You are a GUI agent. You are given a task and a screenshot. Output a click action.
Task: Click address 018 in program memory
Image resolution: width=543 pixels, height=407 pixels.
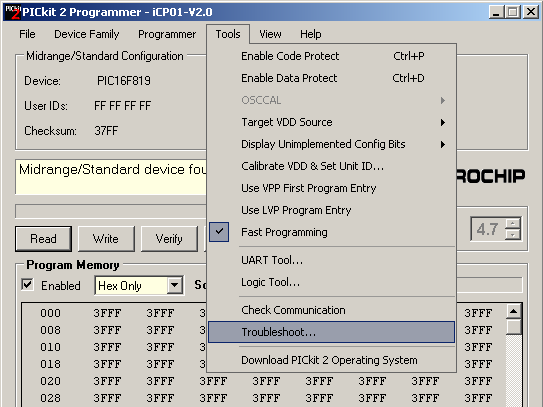tap(51, 364)
